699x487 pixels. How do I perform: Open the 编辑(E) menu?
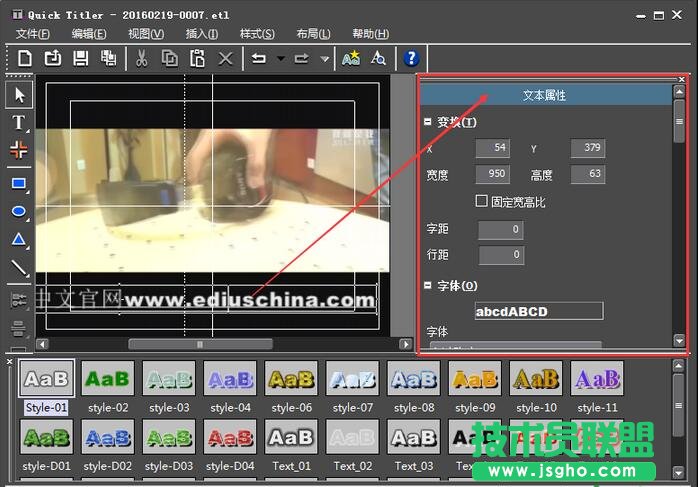[89, 34]
